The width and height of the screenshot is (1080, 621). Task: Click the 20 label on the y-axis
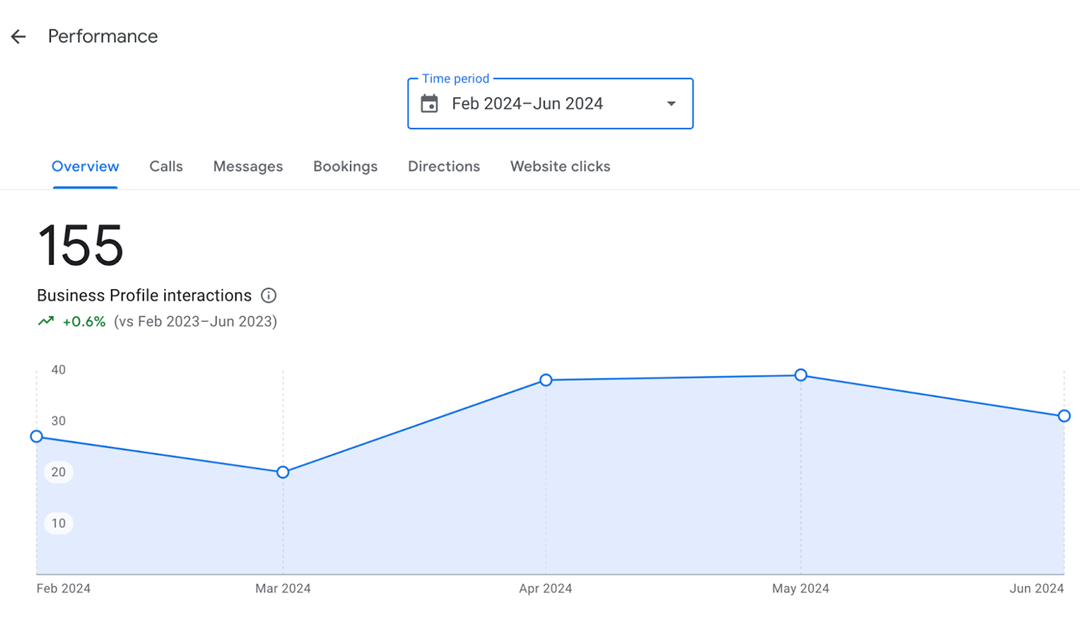58,472
